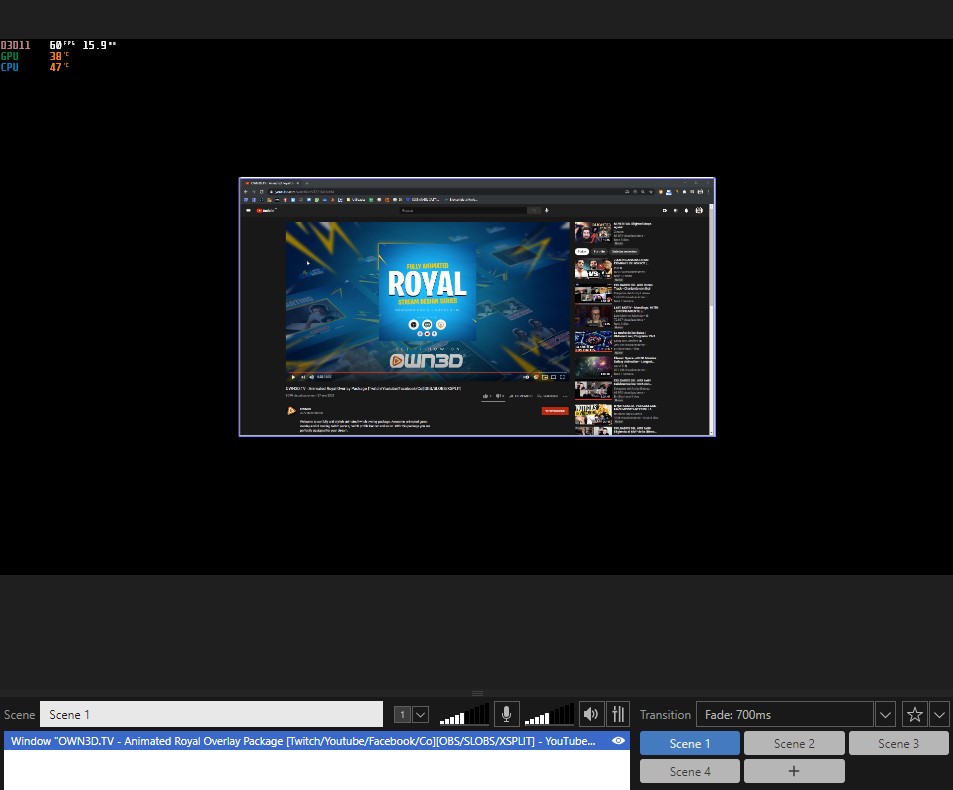953x790 pixels.
Task: Add a new scene with the plus button
Action: 794,771
